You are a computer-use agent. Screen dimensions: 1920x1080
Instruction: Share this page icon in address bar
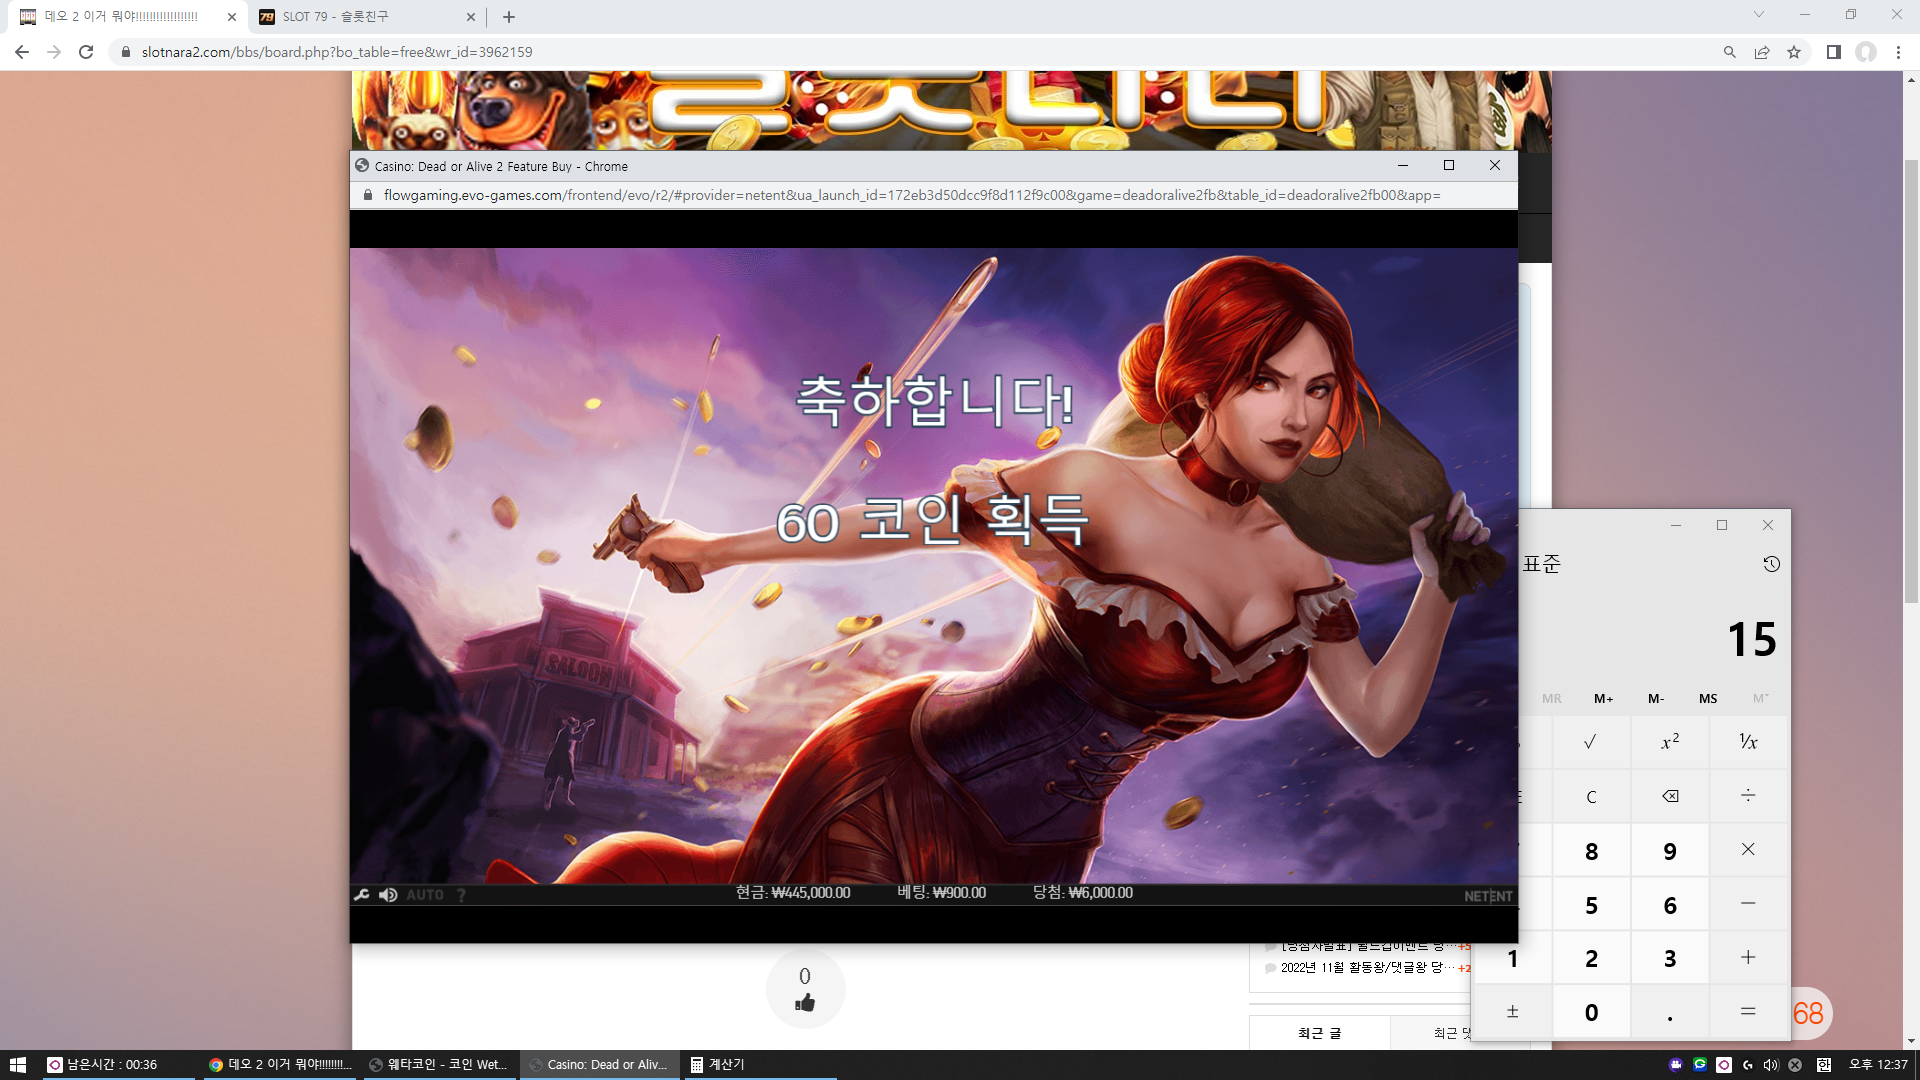[x=1762, y=52]
